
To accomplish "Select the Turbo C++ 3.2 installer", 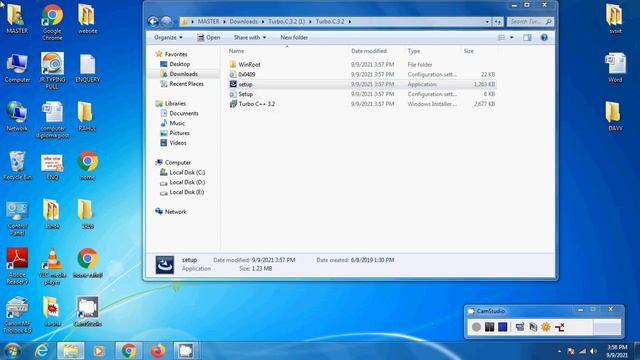I will 257,104.
